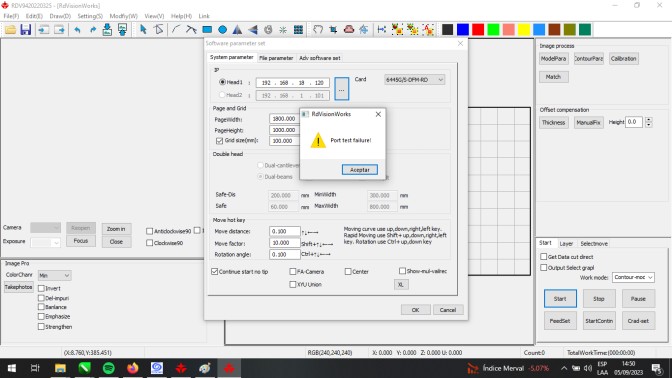Check the Show-mul-valrec option
The width and height of the screenshot is (672, 378).
[x=402, y=271]
